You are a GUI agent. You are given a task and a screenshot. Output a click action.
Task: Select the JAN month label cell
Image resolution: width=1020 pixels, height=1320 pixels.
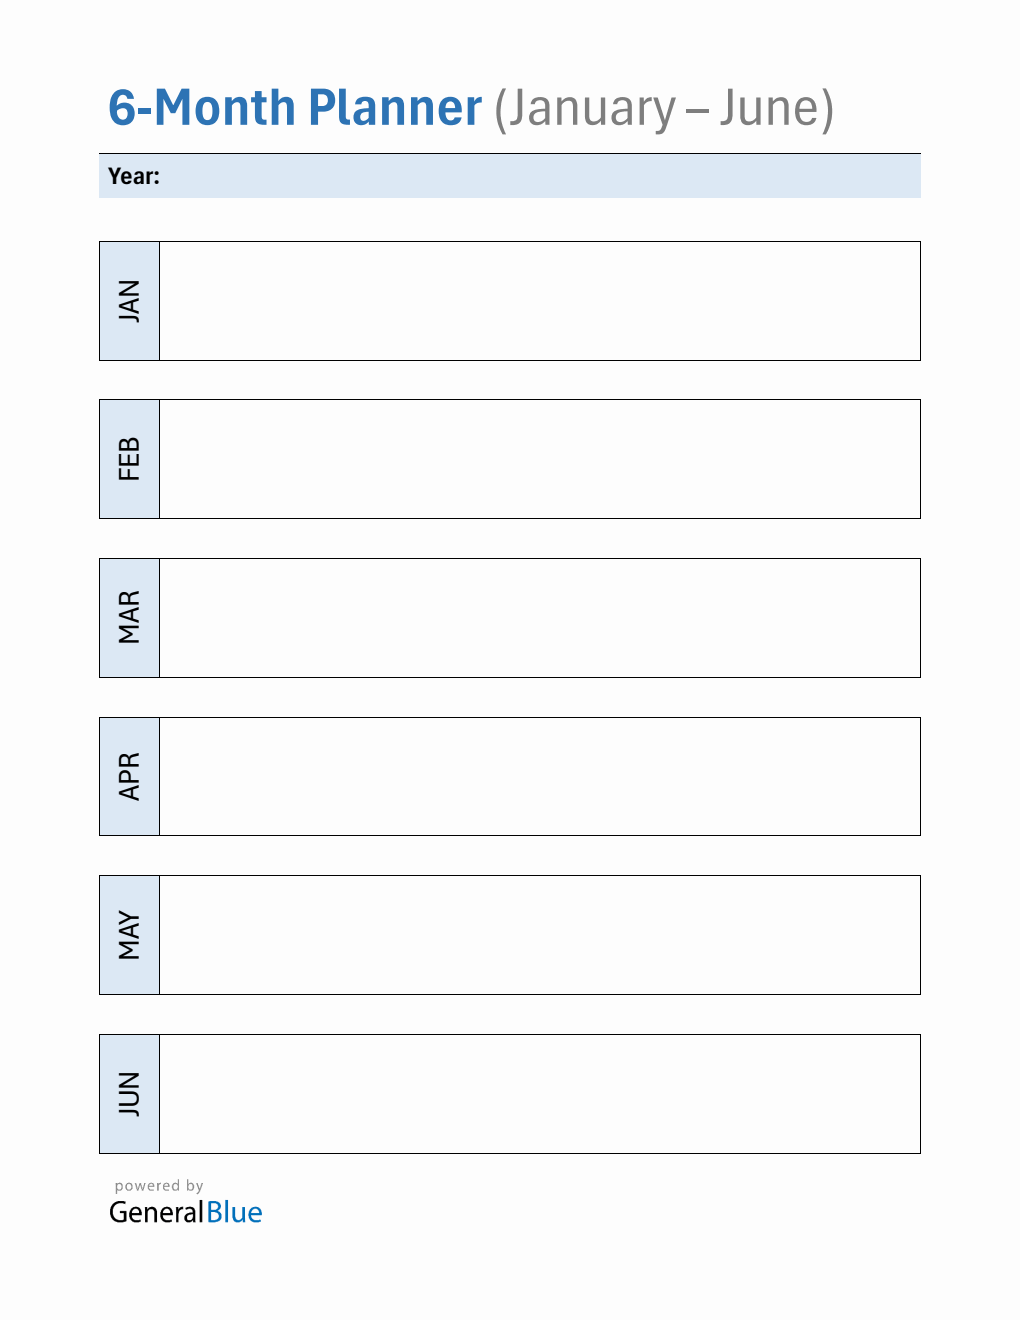[129, 301]
